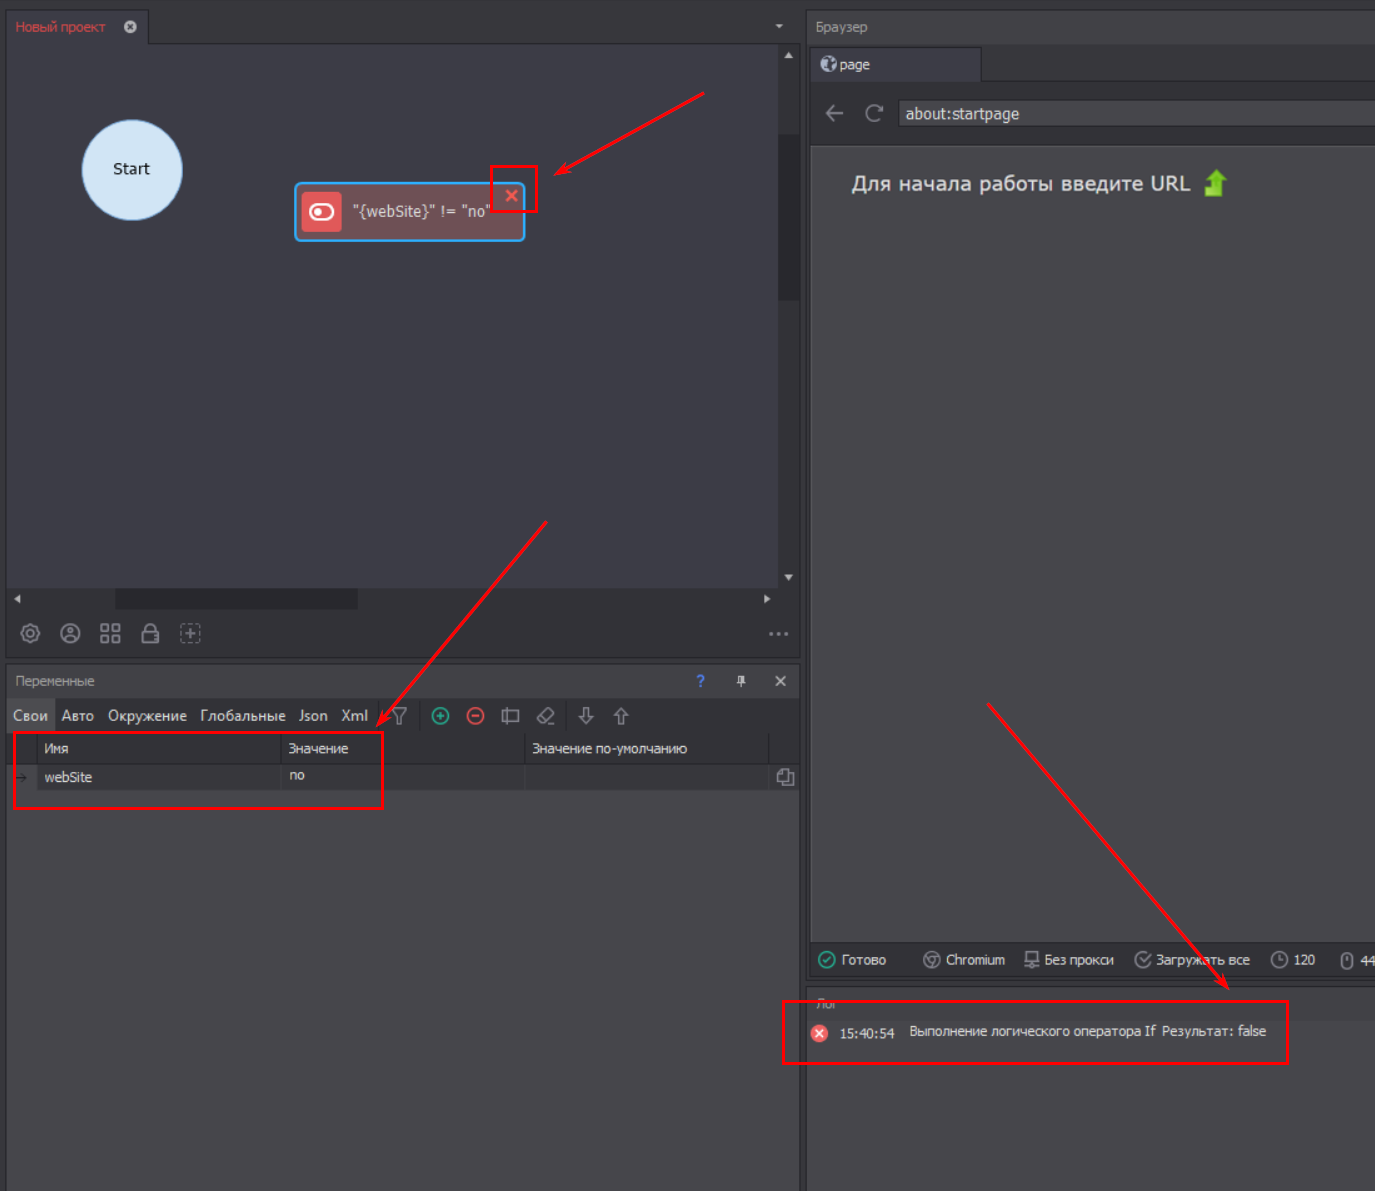Click the globe icon on the page tab

(828, 64)
